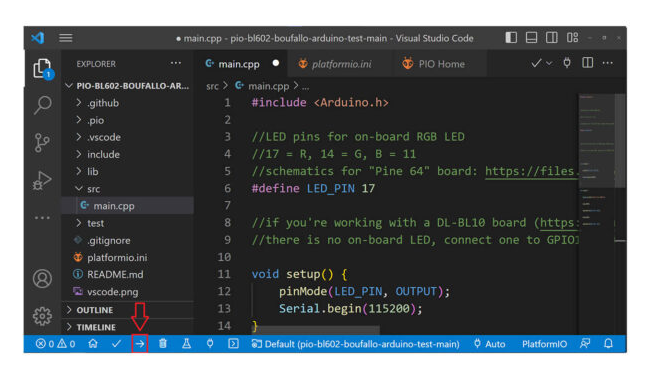Expand the test folder

click(x=128, y=223)
